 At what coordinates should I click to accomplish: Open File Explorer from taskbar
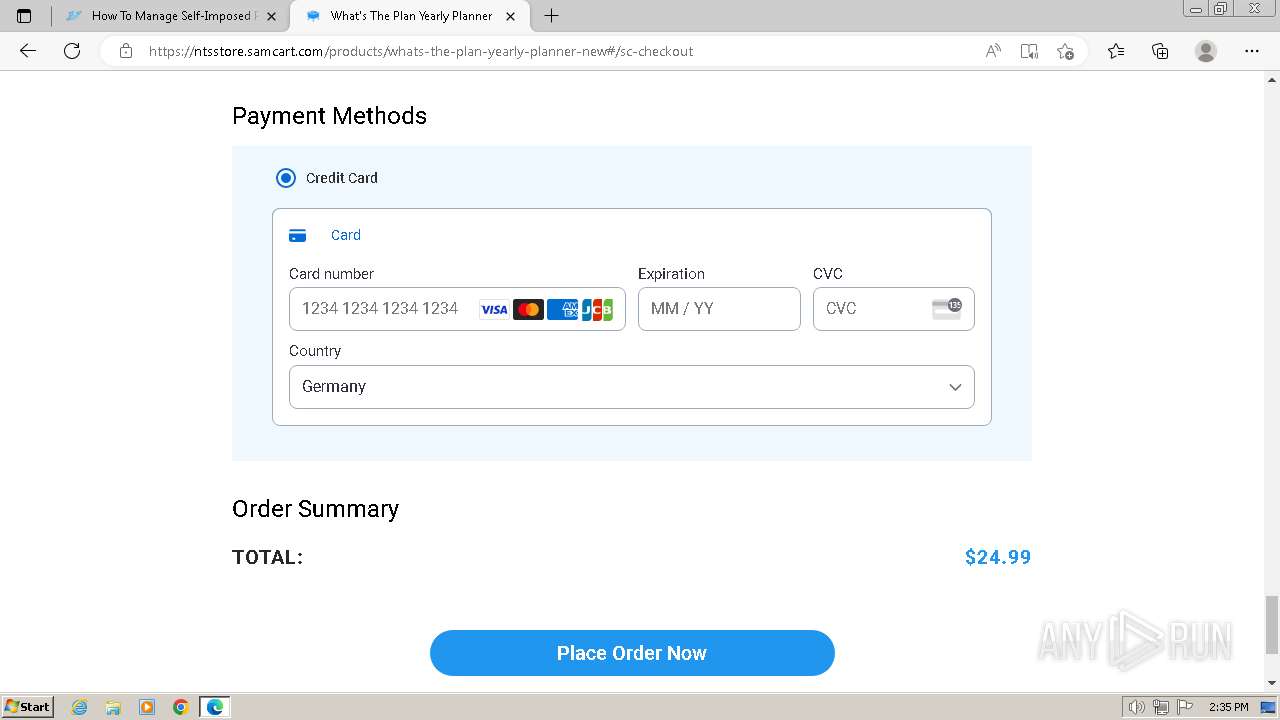113,707
